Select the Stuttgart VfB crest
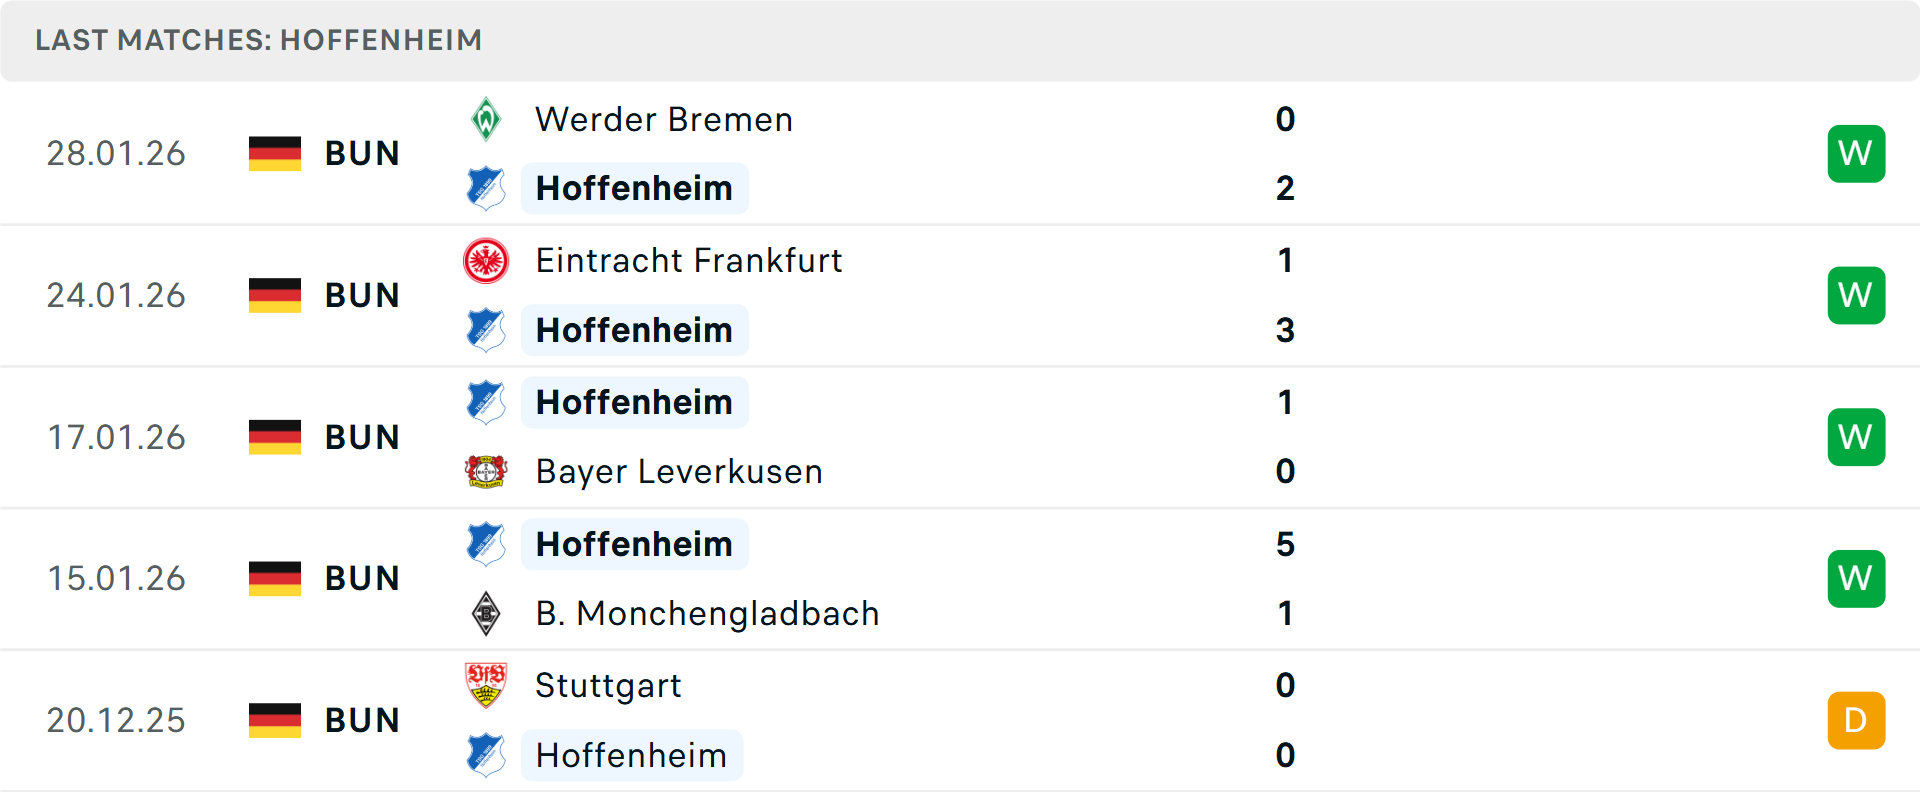 (x=487, y=686)
